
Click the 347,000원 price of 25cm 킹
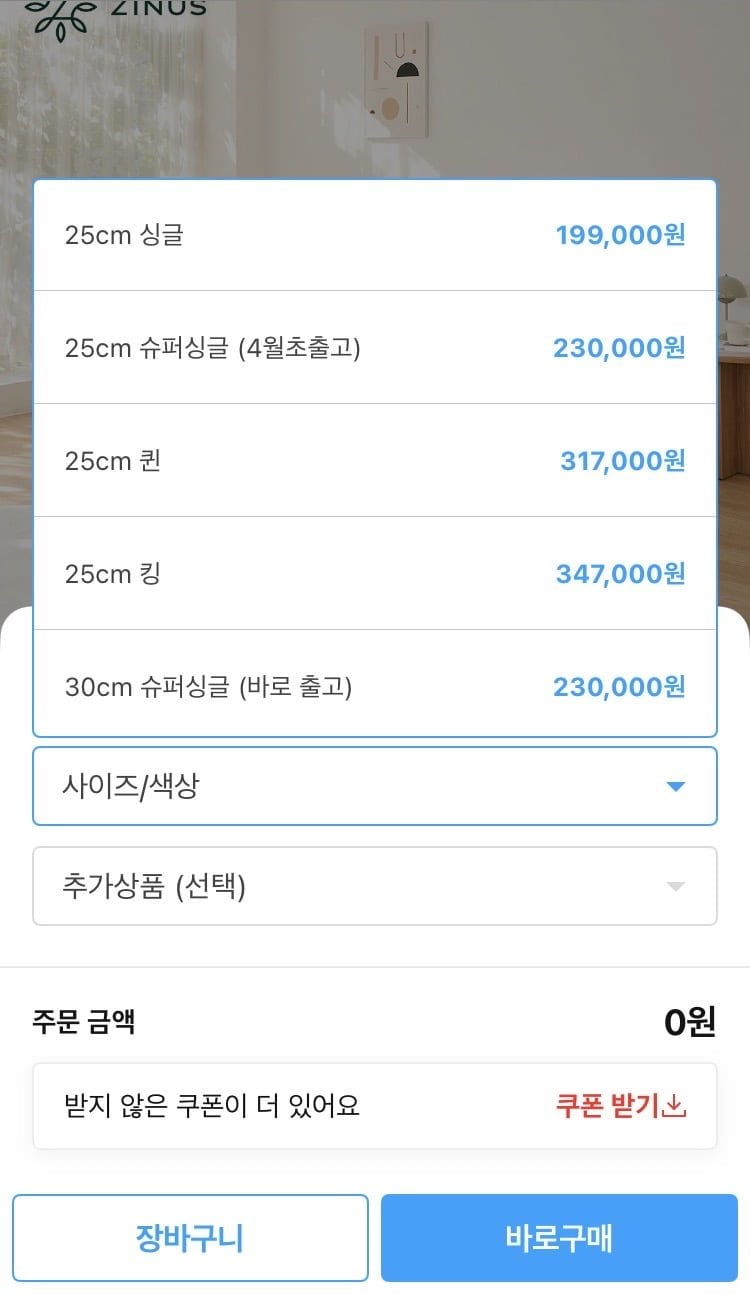point(620,574)
